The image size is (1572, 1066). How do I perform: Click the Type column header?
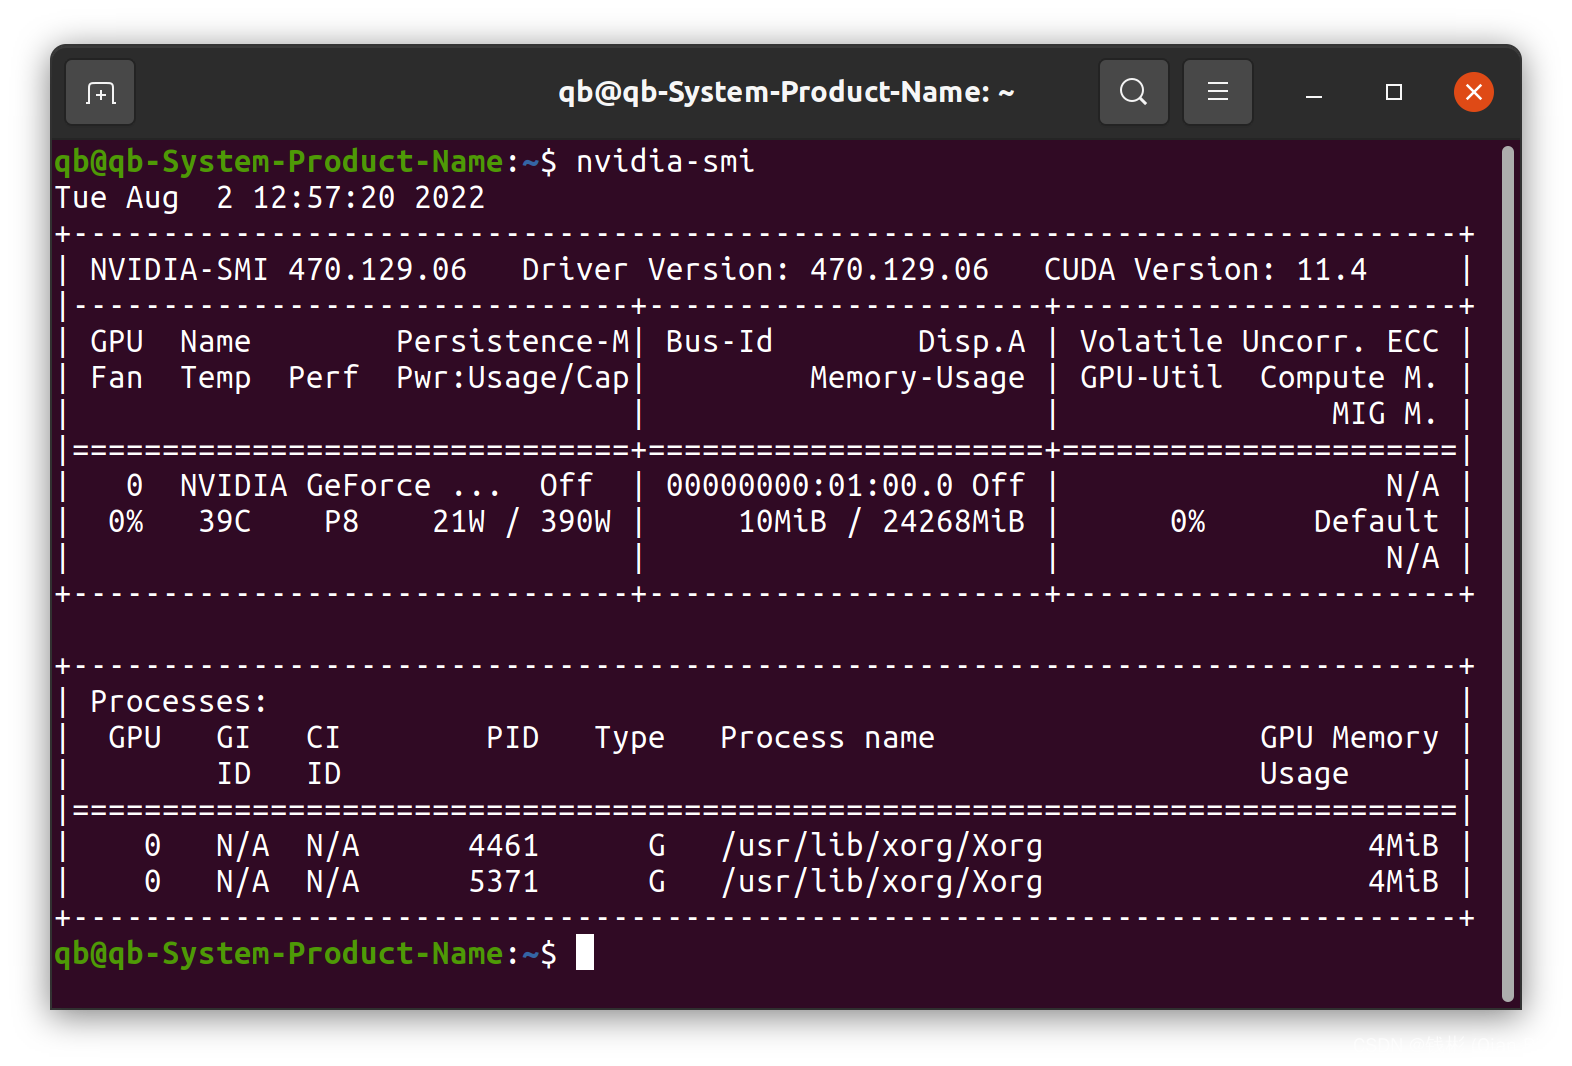pyautogui.click(x=629, y=739)
